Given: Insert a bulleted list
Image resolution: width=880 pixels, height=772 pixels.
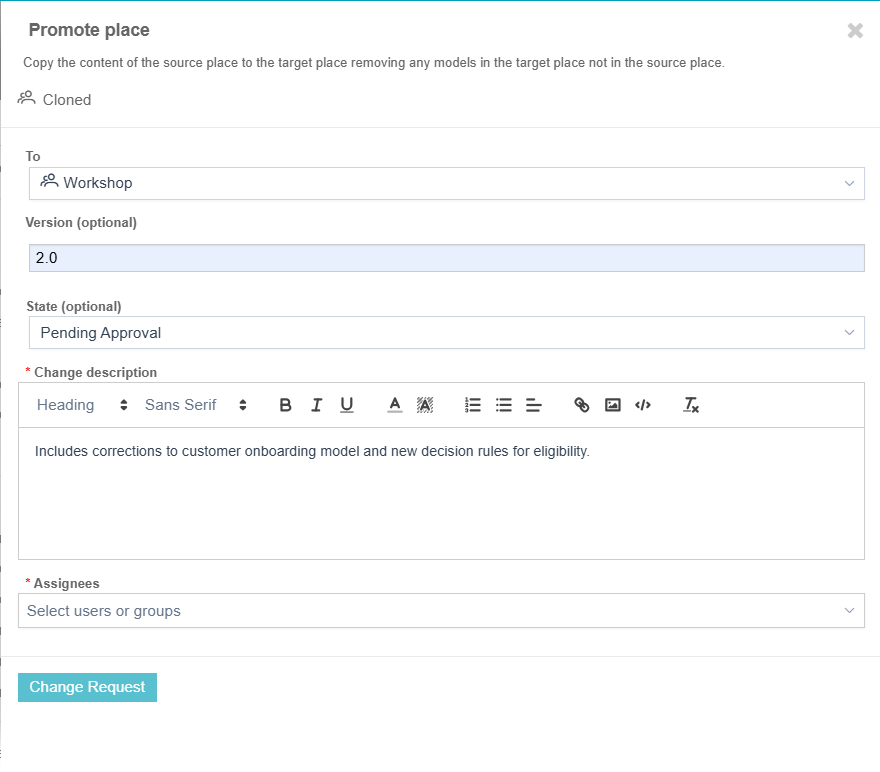Looking at the screenshot, I should (x=504, y=405).
